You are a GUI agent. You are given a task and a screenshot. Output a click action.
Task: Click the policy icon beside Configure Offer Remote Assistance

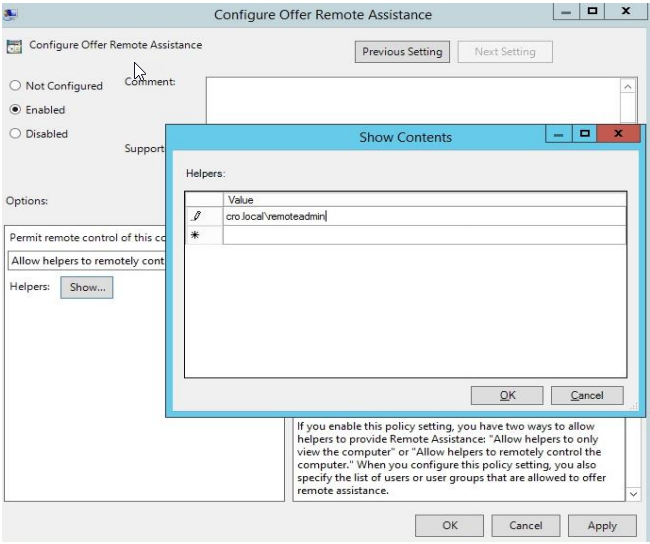pos(15,46)
